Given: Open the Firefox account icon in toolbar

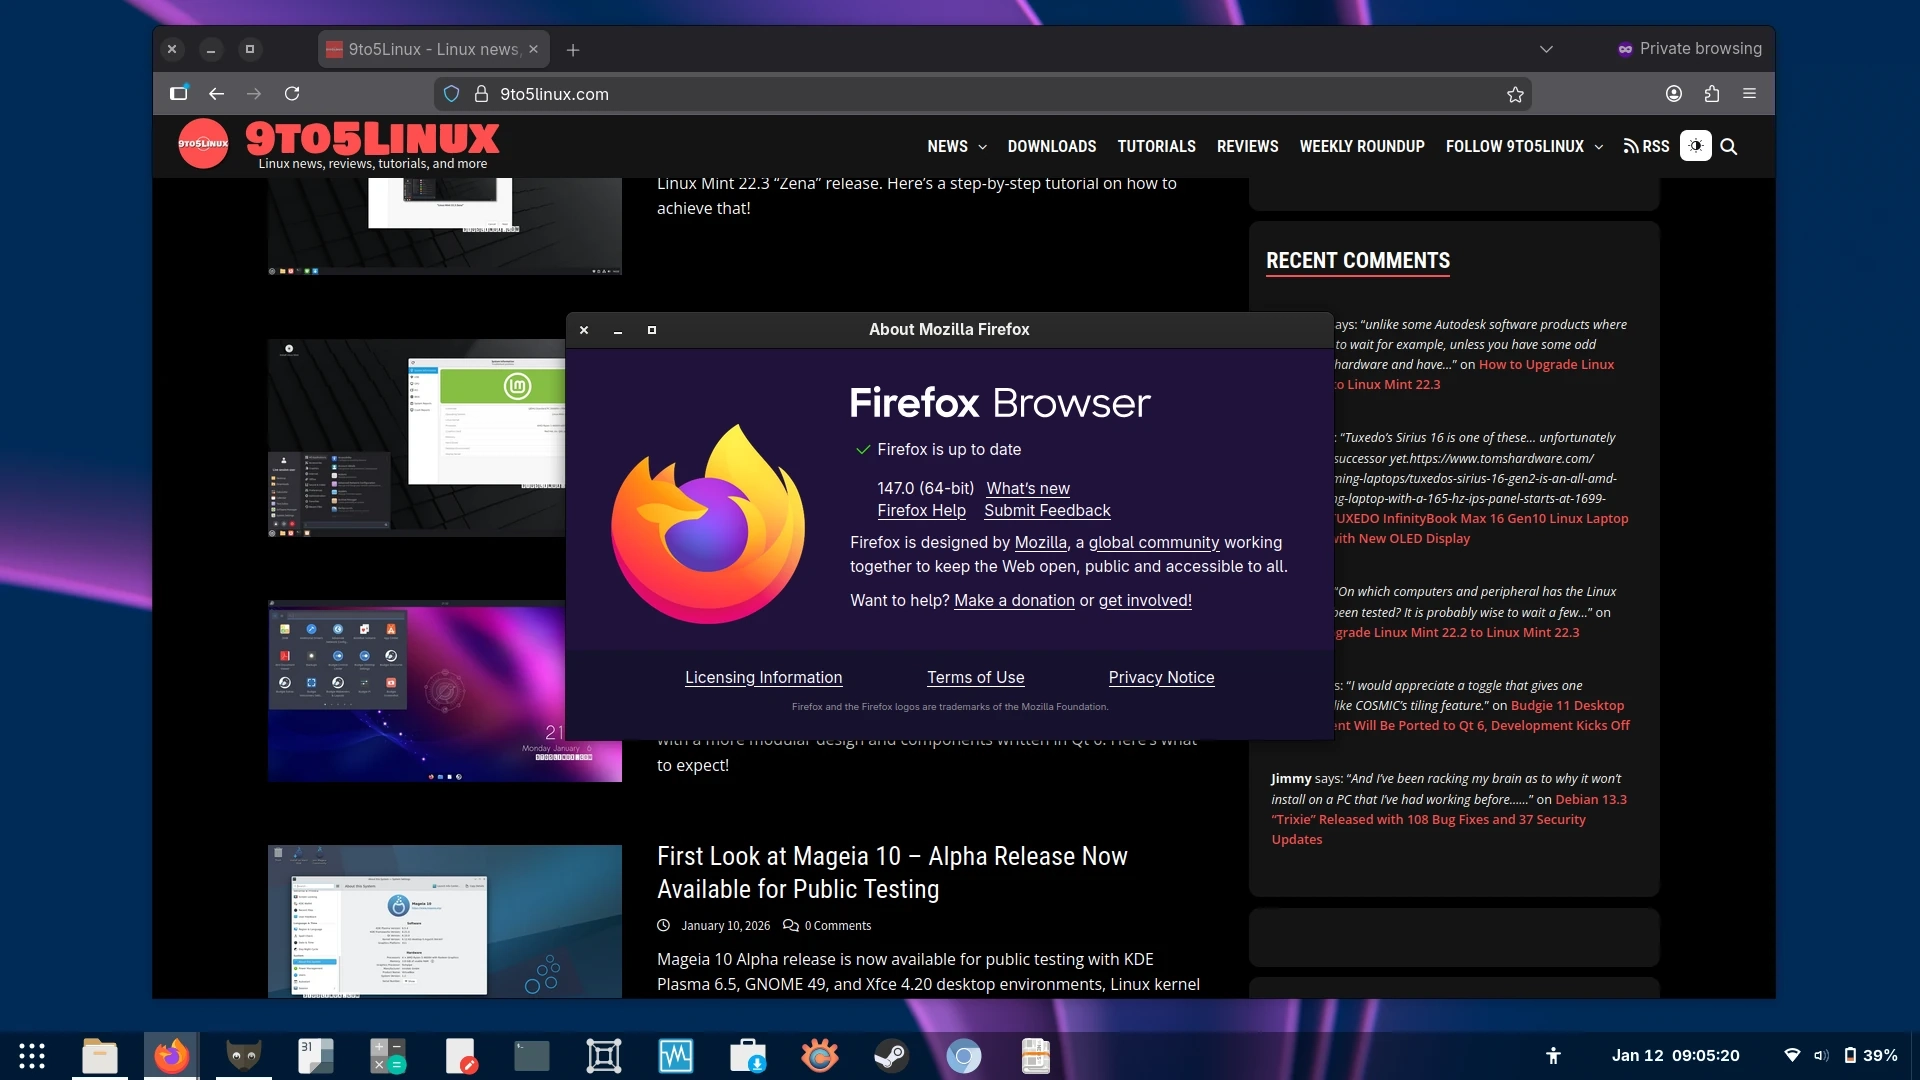Looking at the screenshot, I should pyautogui.click(x=1672, y=93).
